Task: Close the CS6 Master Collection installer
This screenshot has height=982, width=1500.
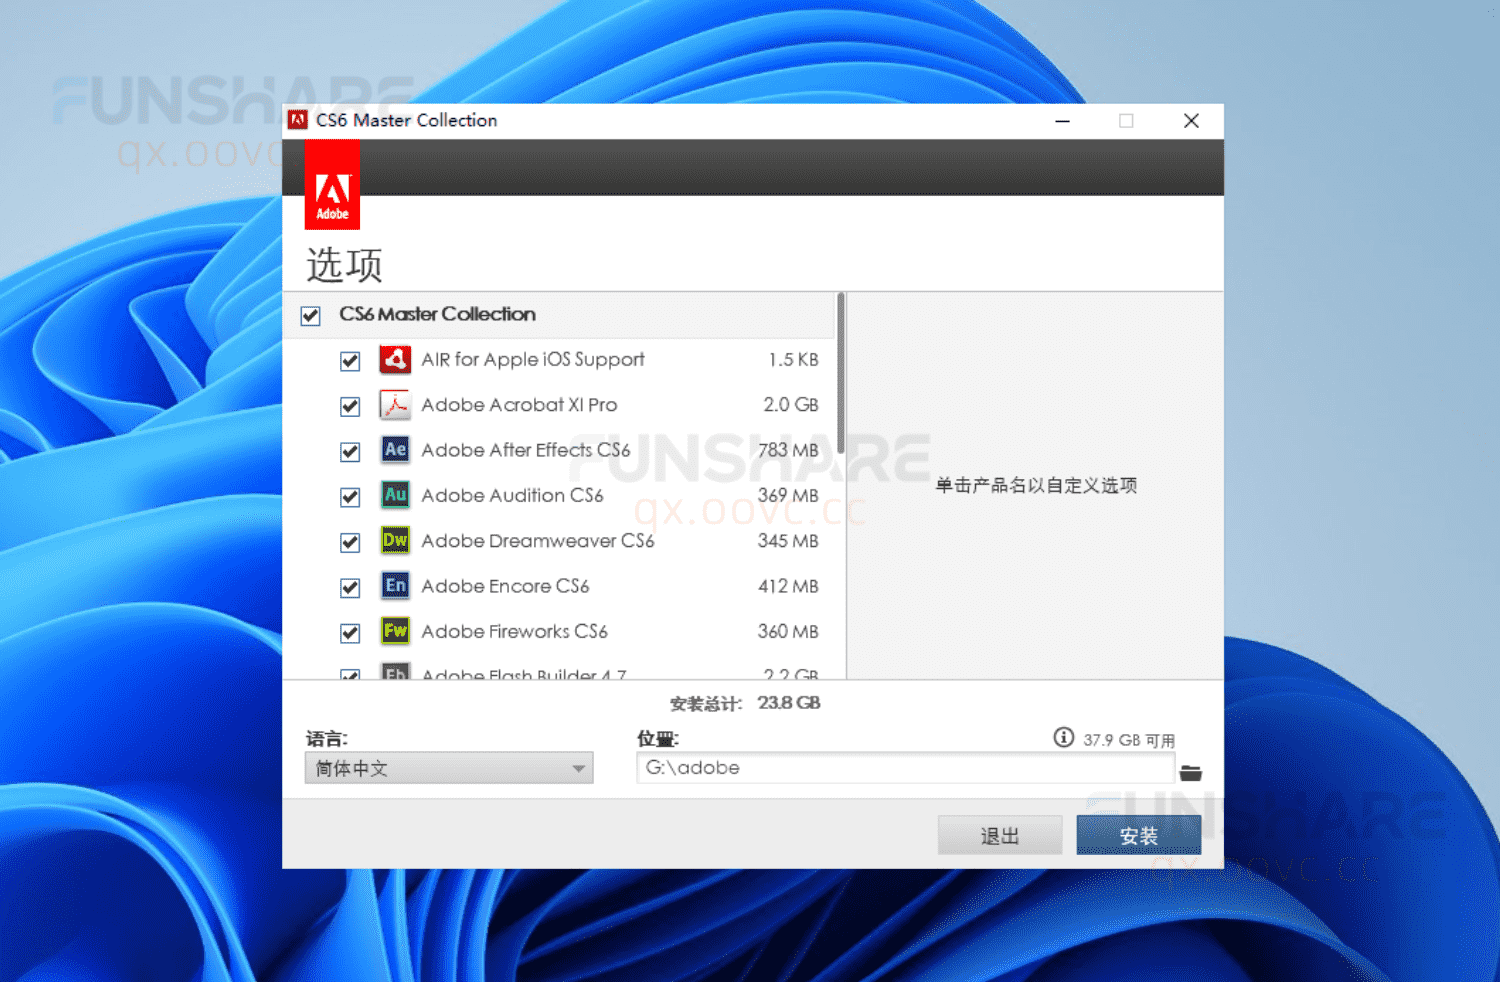Action: point(1191,121)
